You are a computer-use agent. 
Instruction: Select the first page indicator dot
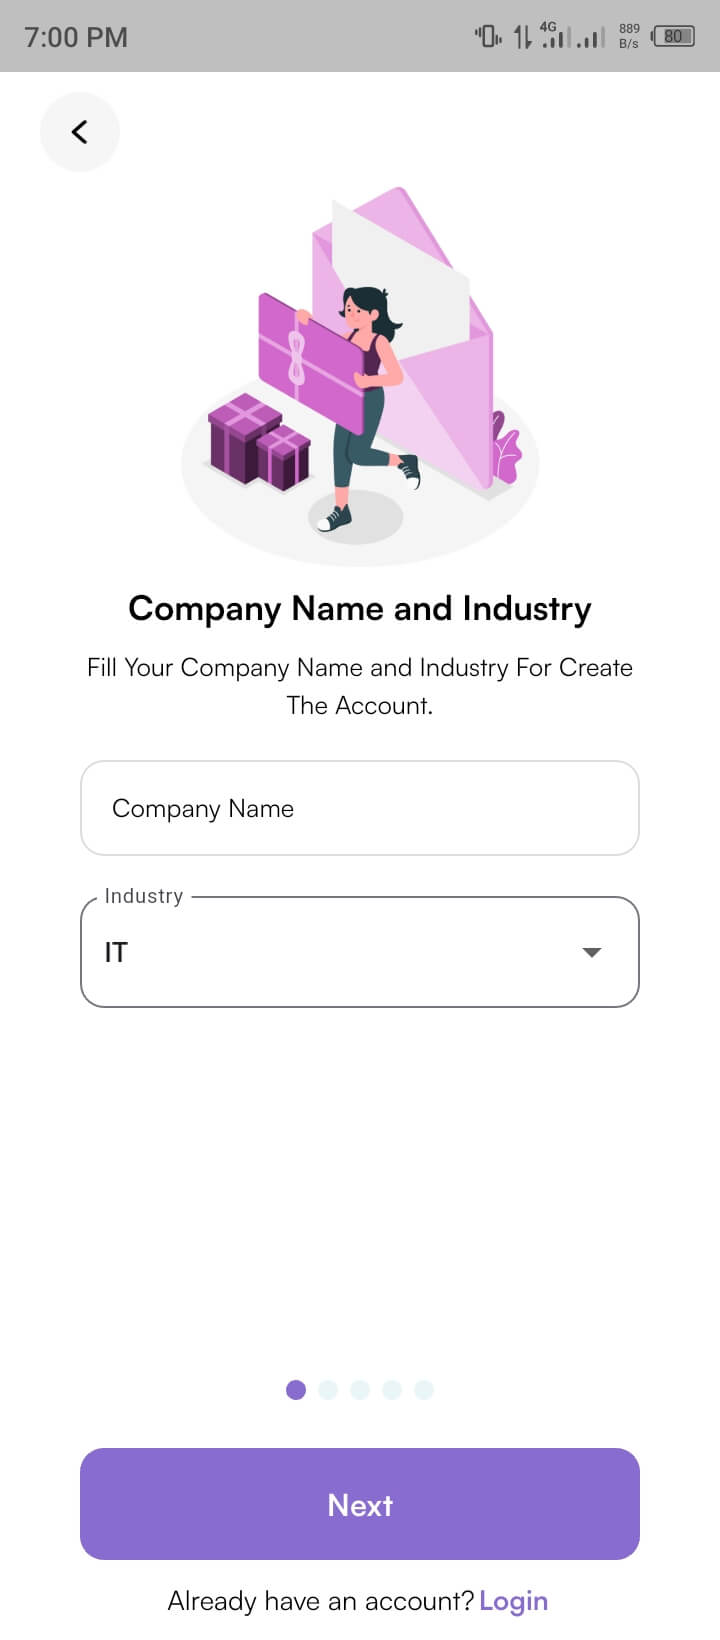pos(296,1389)
